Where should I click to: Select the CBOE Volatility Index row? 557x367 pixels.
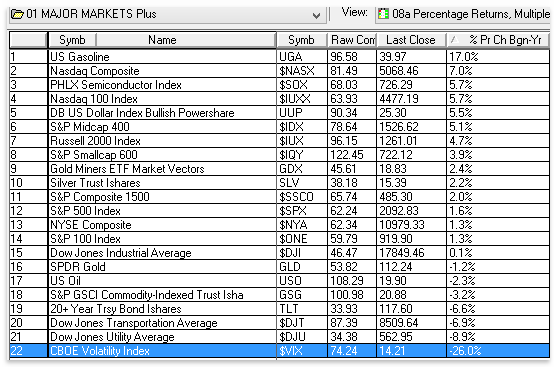(x=279, y=351)
